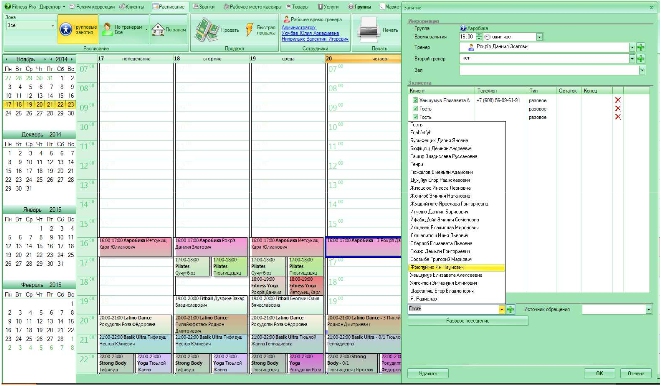This screenshot has width=661, height=386.
Task: Open the Groups tab in top bar
Action: 360,7
